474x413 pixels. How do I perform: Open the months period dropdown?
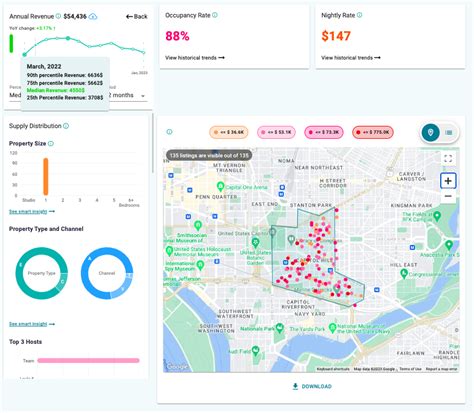pos(128,96)
